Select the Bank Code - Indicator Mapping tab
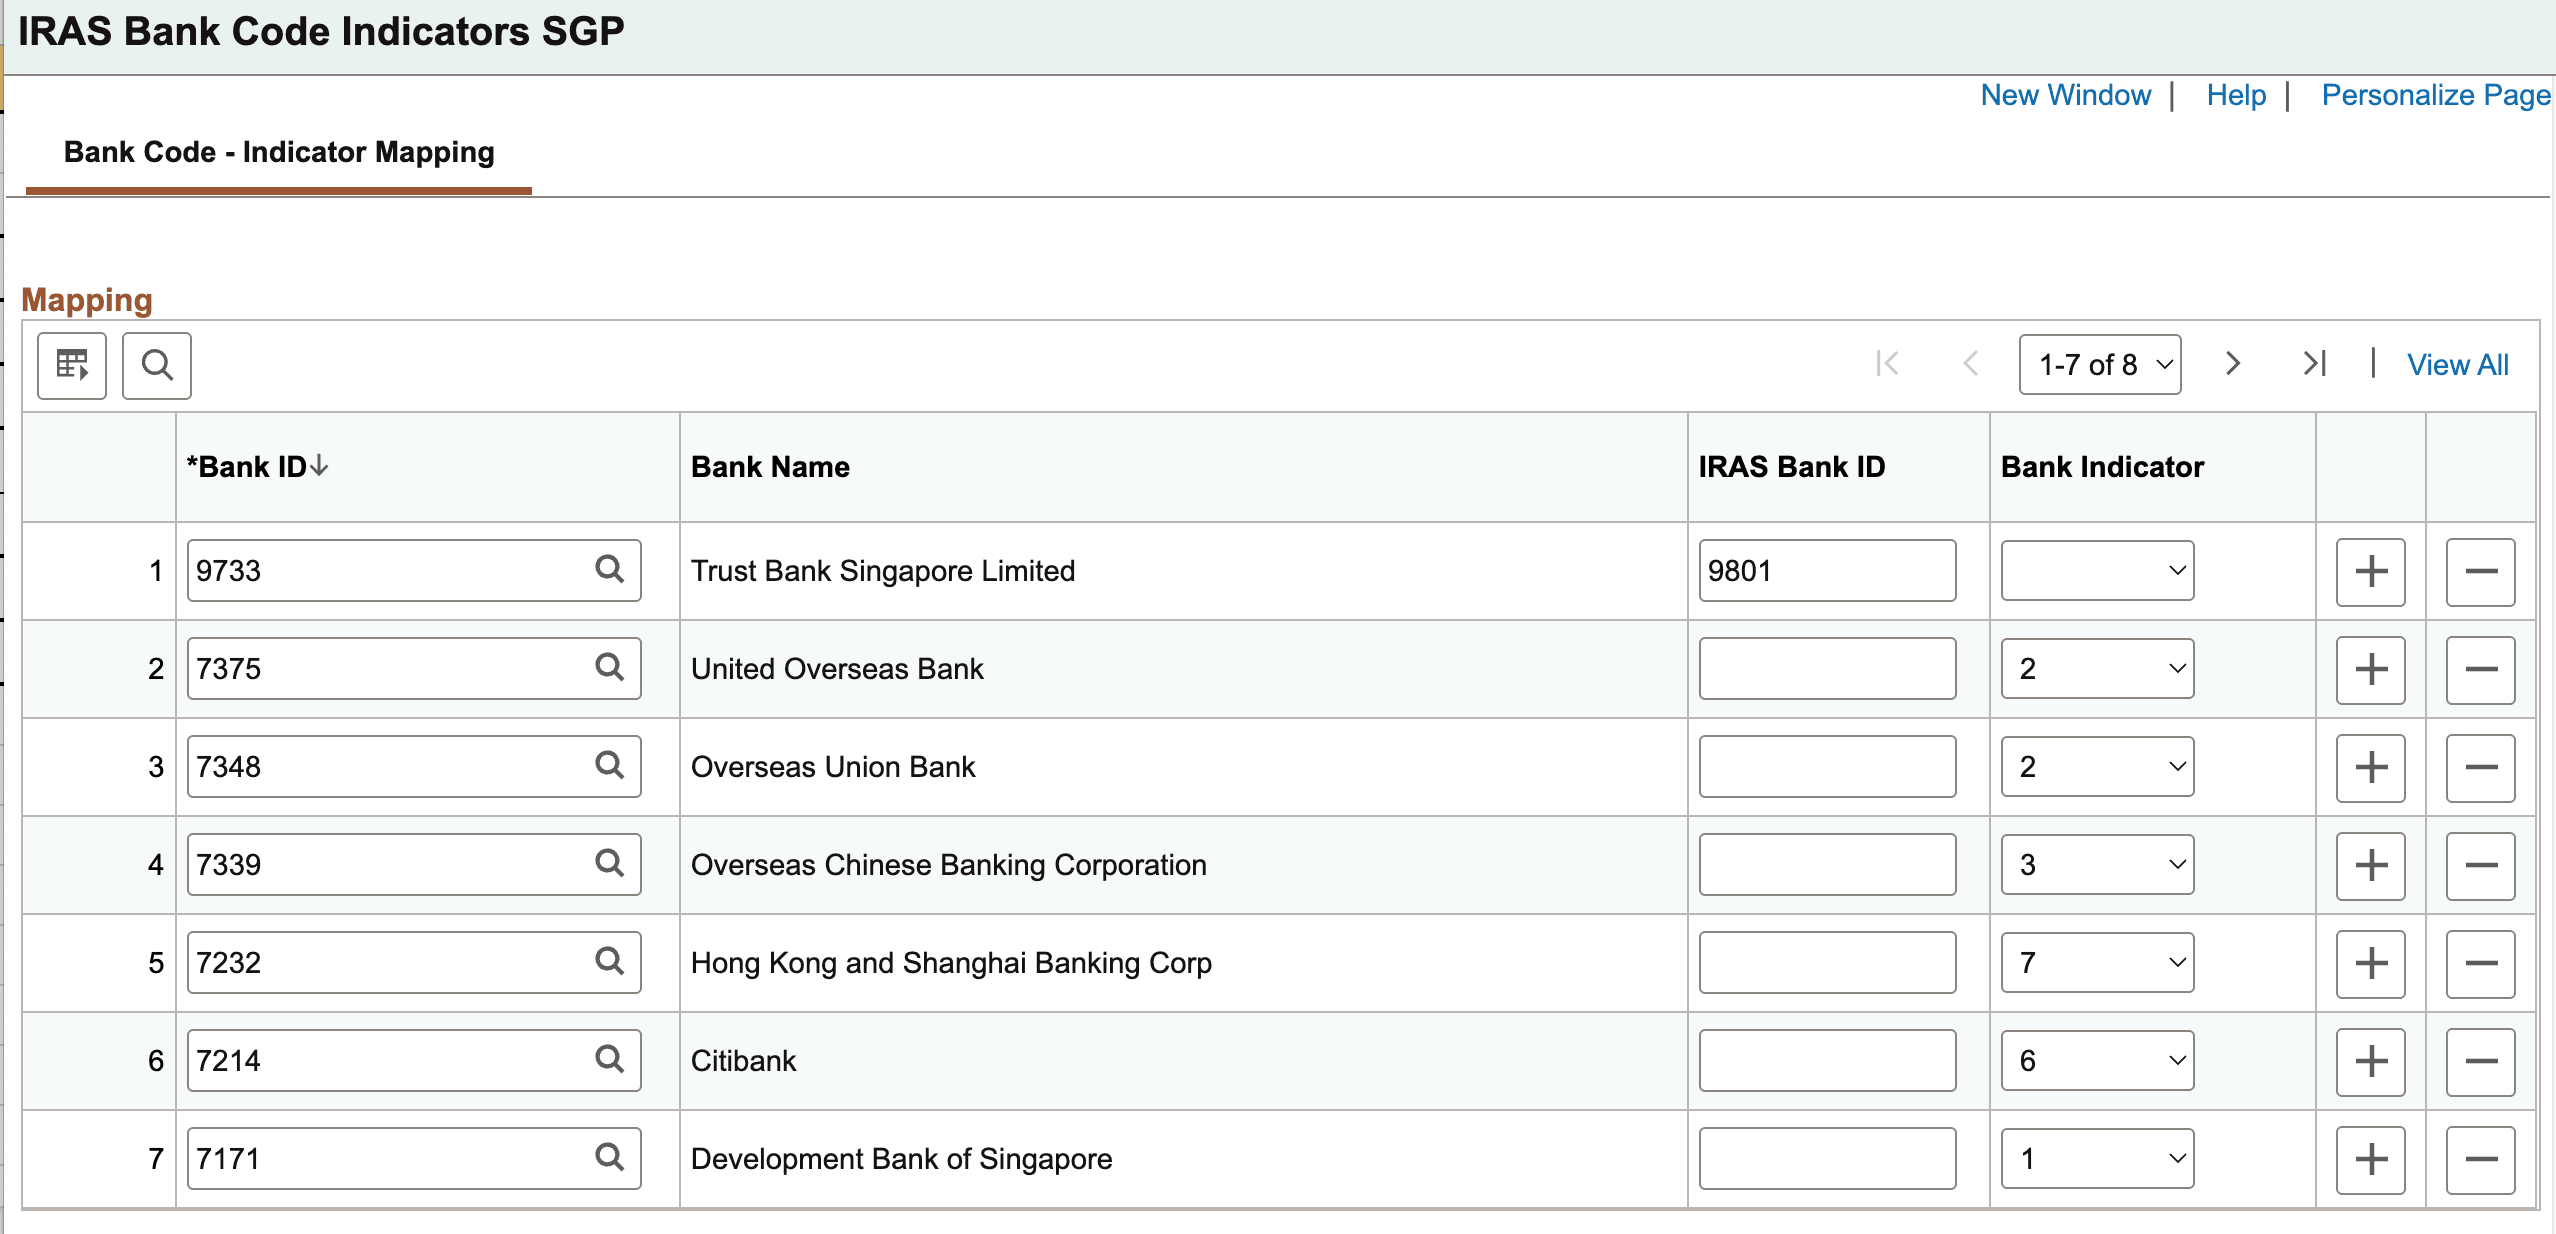2556x1234 pixels. pos(279,152)
